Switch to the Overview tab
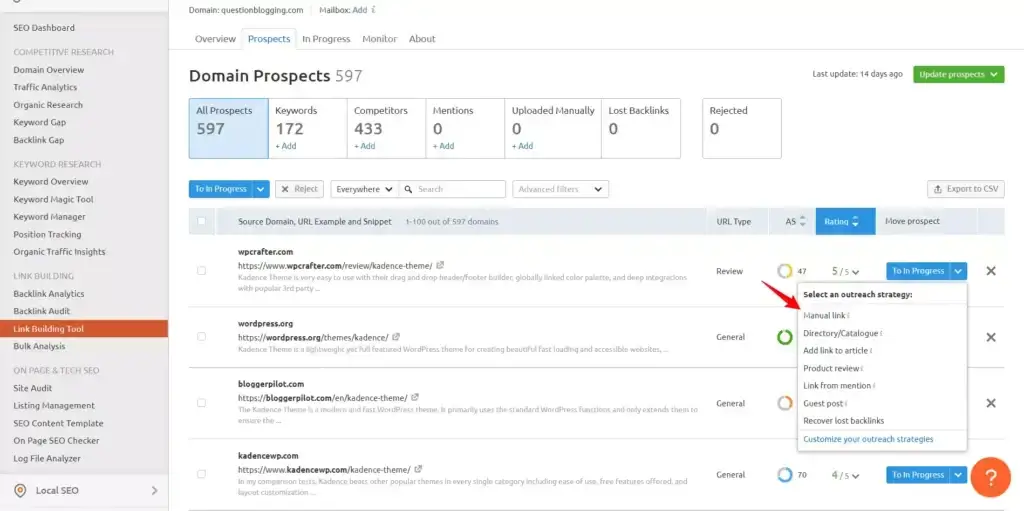1024x511 pixels. [215, 39]
